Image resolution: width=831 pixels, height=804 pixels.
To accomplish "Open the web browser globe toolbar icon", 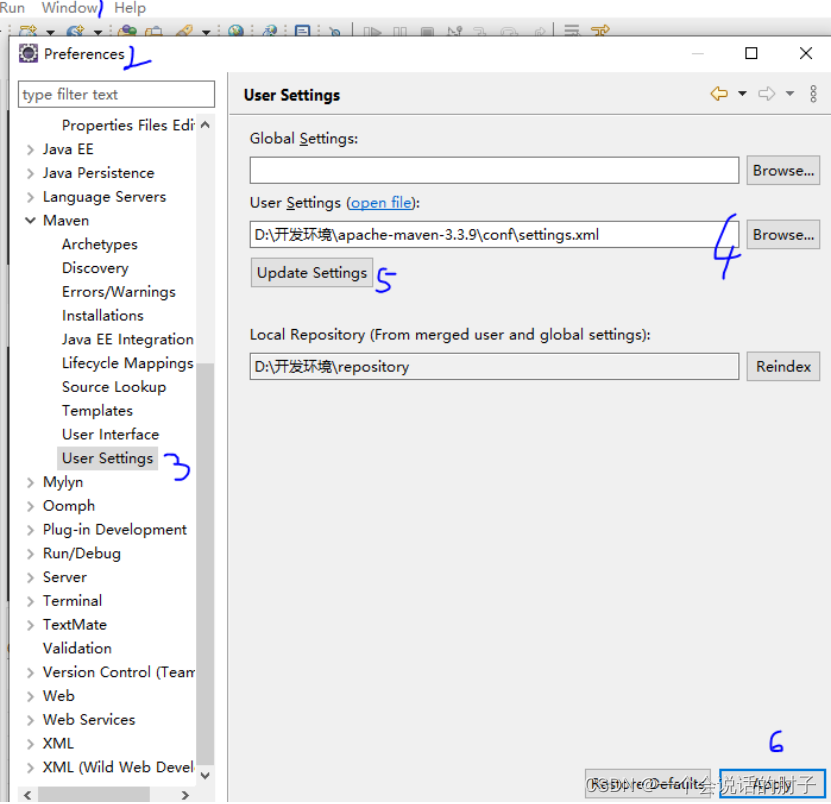I will [x=236, y=31].
